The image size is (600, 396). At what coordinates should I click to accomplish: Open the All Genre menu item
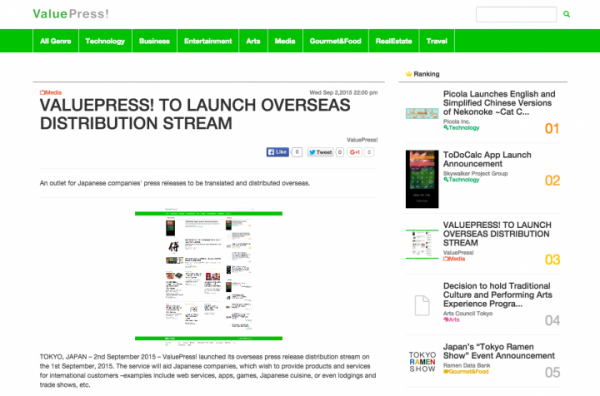point(55,41)
